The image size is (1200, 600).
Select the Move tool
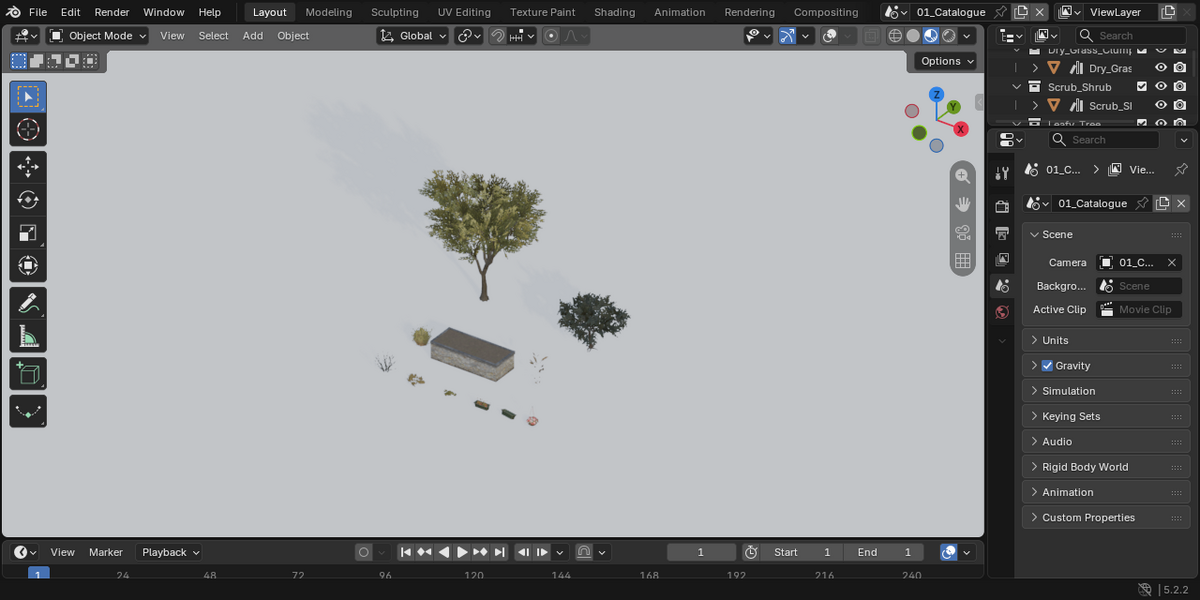coord(28,167)
